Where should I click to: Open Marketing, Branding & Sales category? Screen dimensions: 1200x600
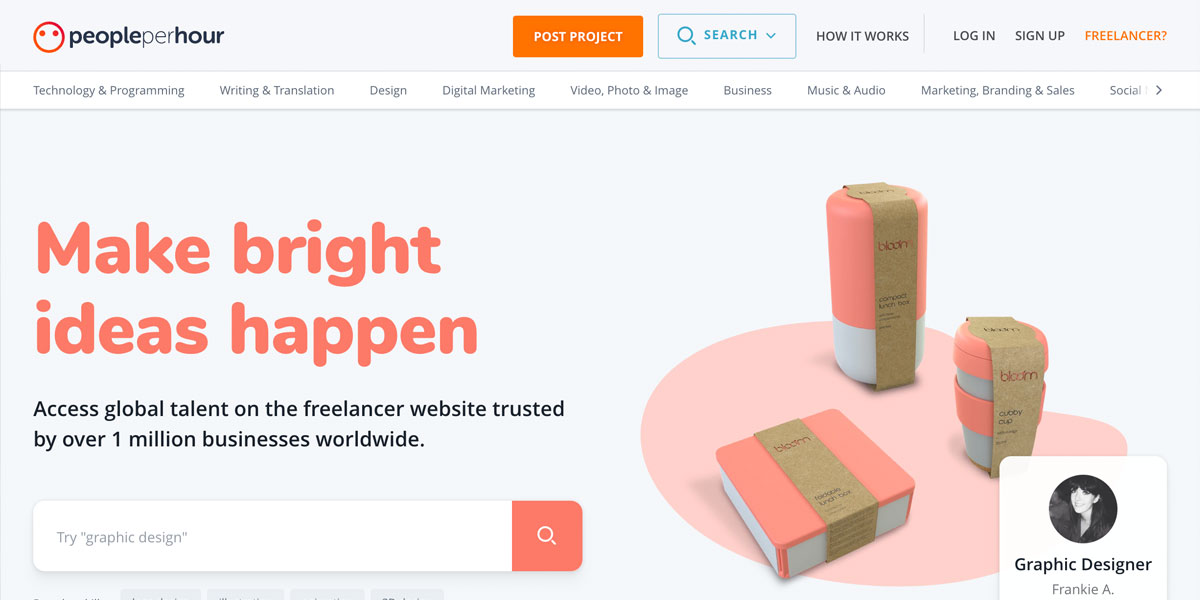pyautogui.click(x=998, y=90)
